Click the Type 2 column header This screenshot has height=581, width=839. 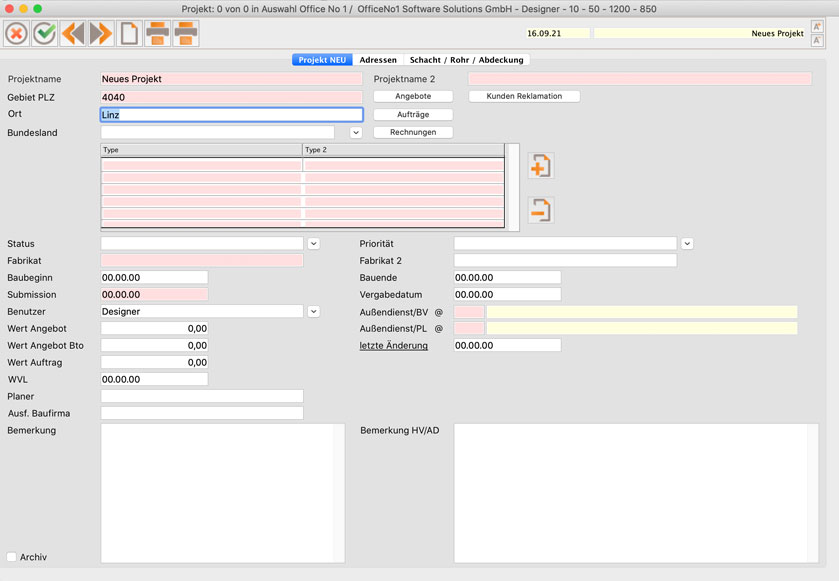coord(403,150)
